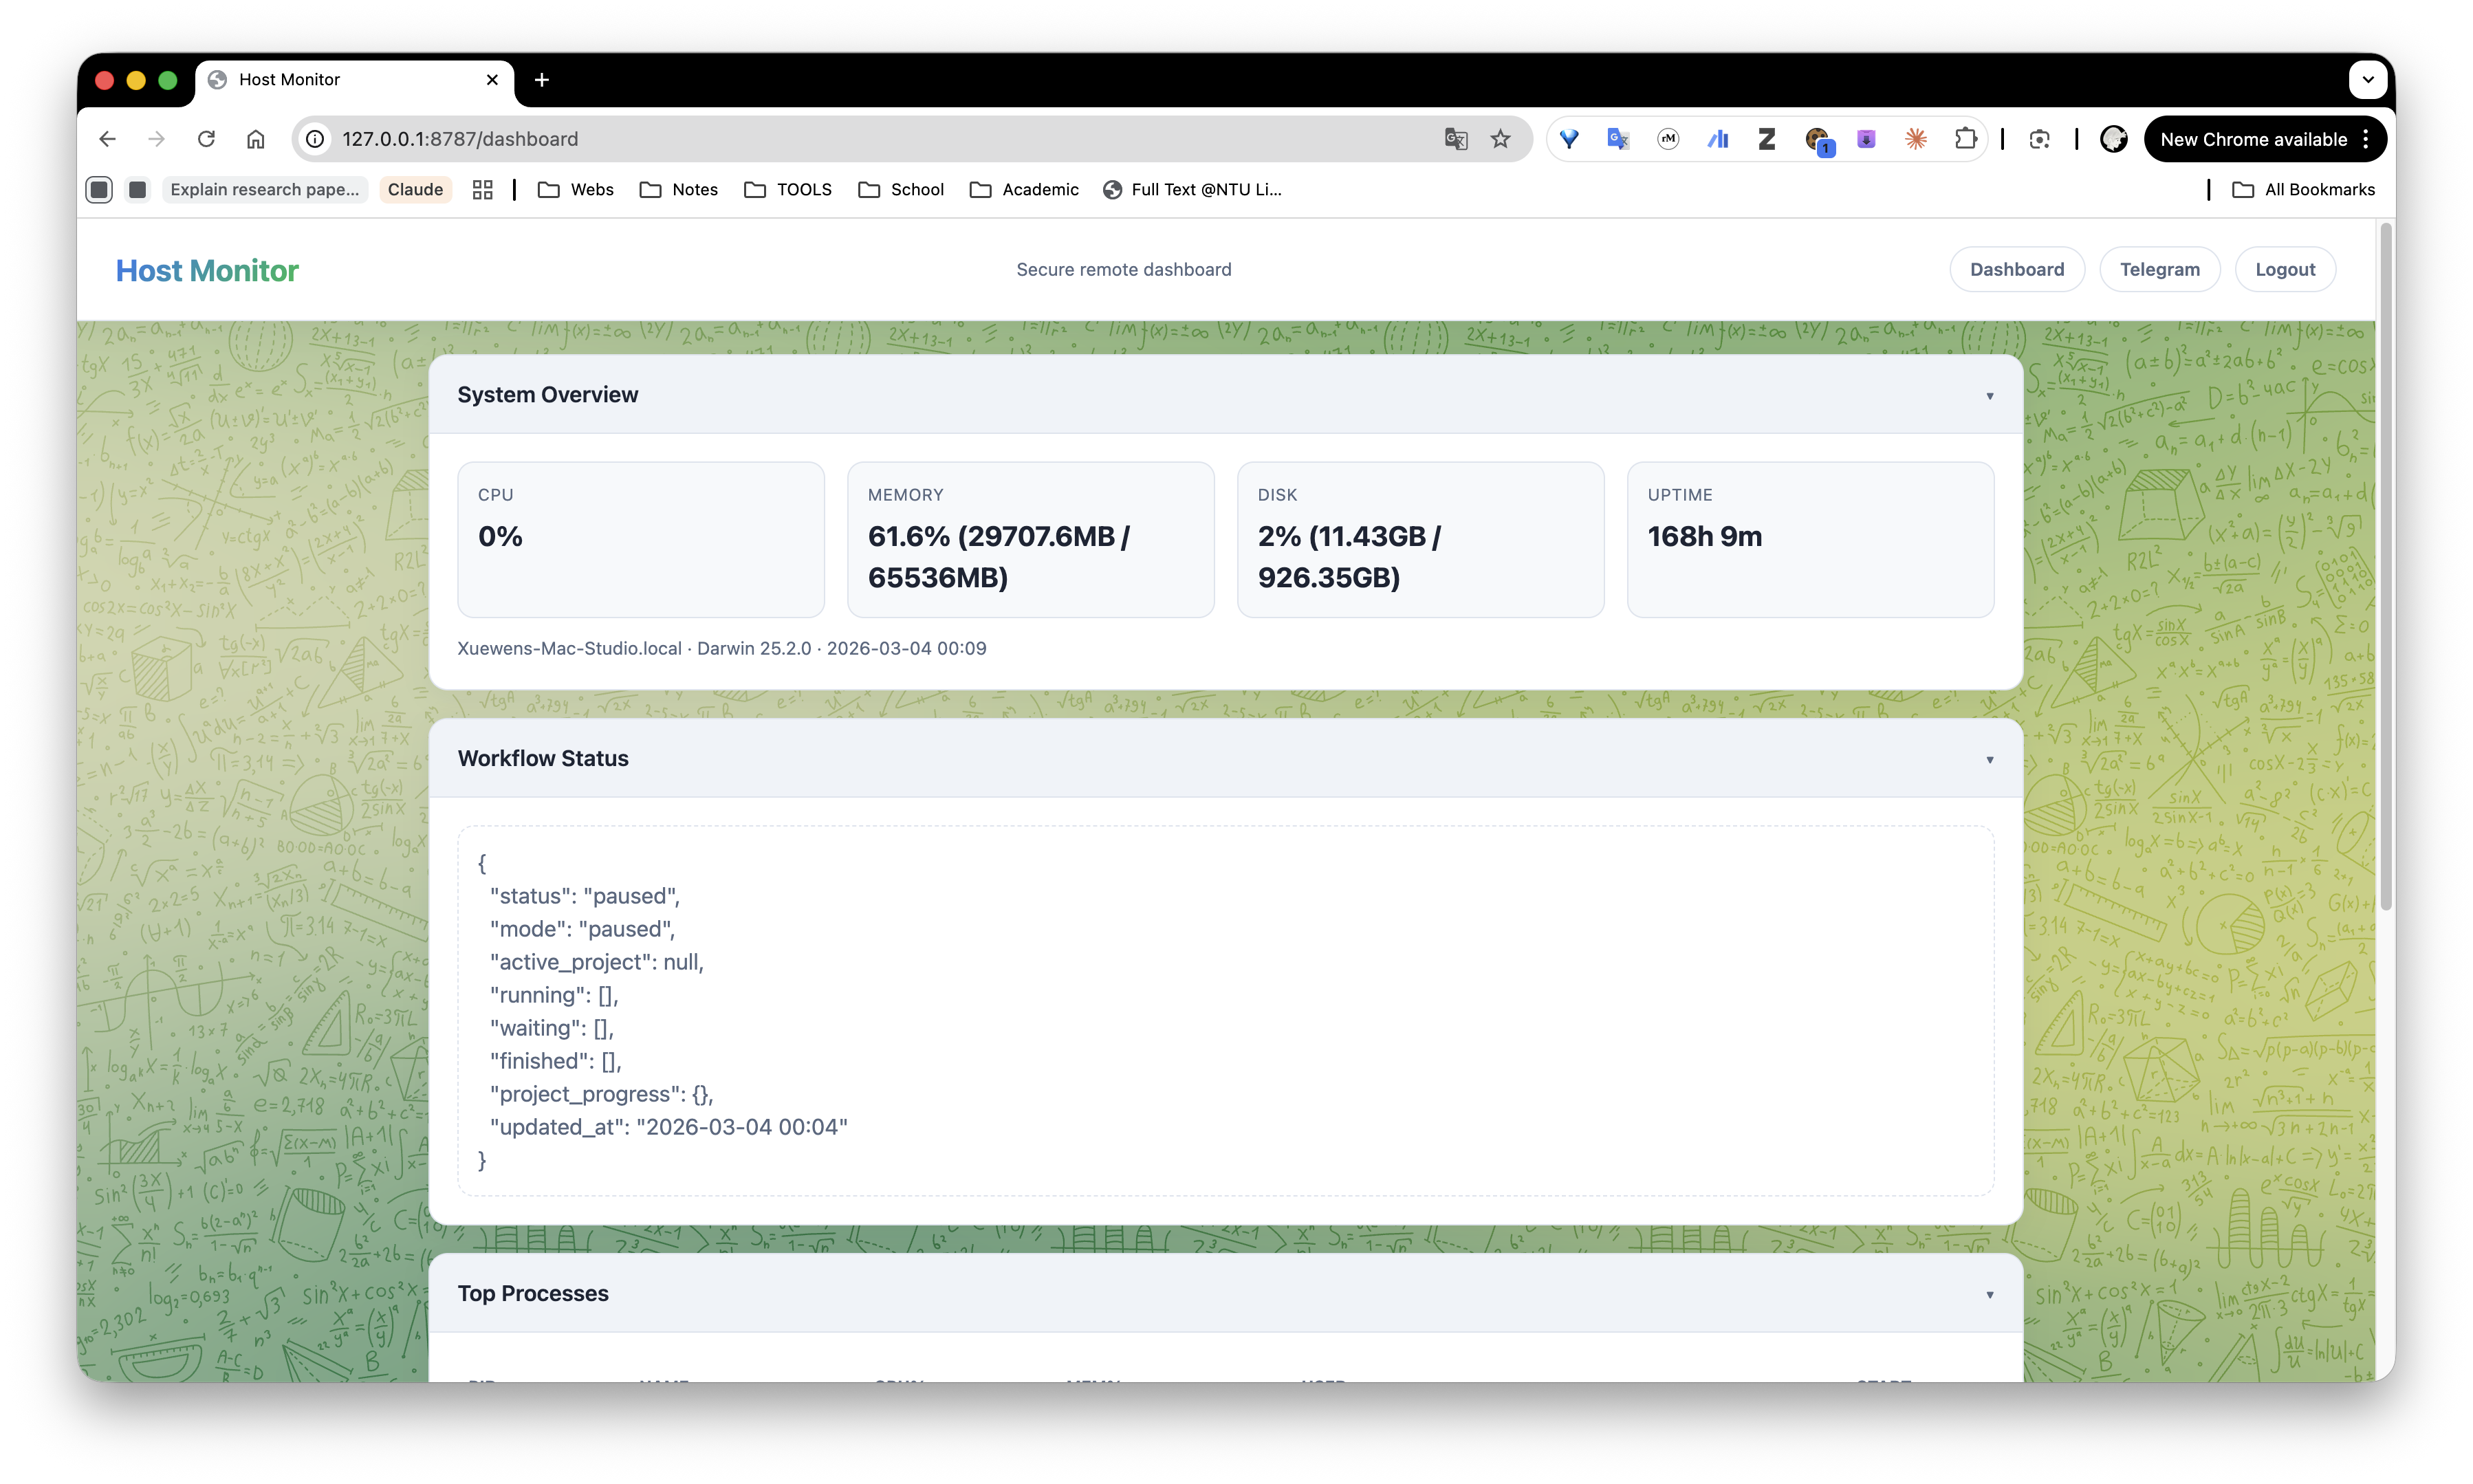Click the browser forward arrow
Image resolution: width=2473 pixels, height=1484 pixels.
coord(157,139)
